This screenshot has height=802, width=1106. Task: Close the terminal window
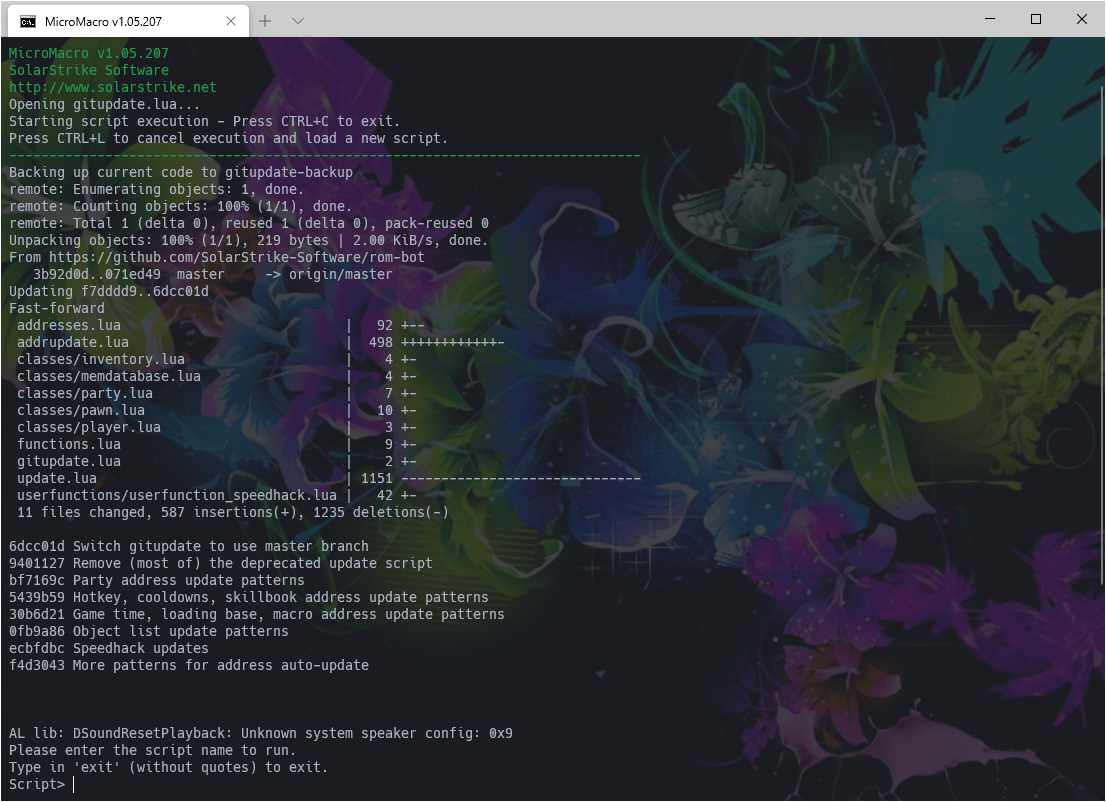click(1082, 19)
